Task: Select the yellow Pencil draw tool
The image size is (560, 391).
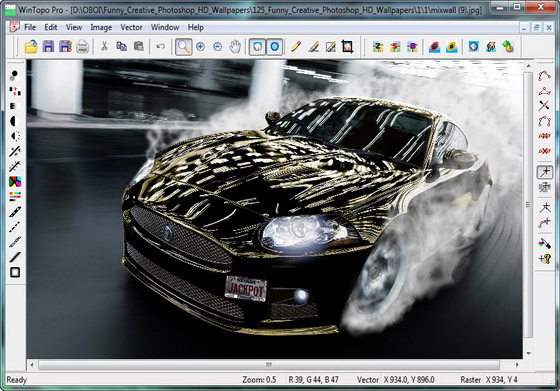Action: [x=296, y=47]
